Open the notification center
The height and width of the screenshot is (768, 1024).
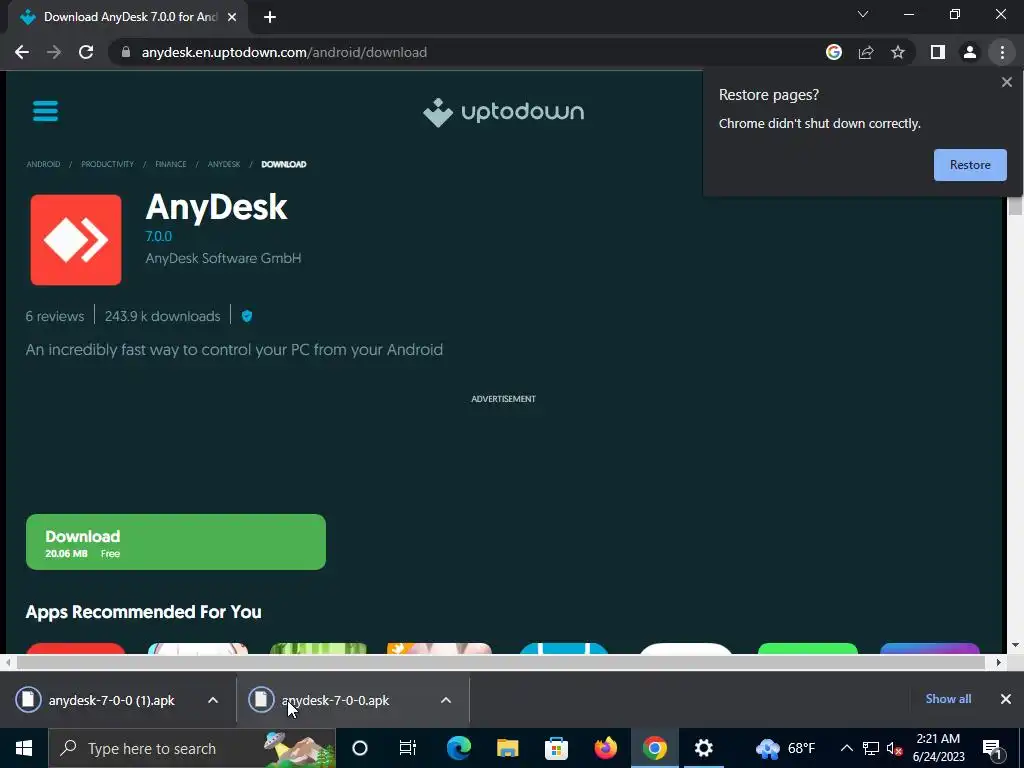tap(991, 748)
